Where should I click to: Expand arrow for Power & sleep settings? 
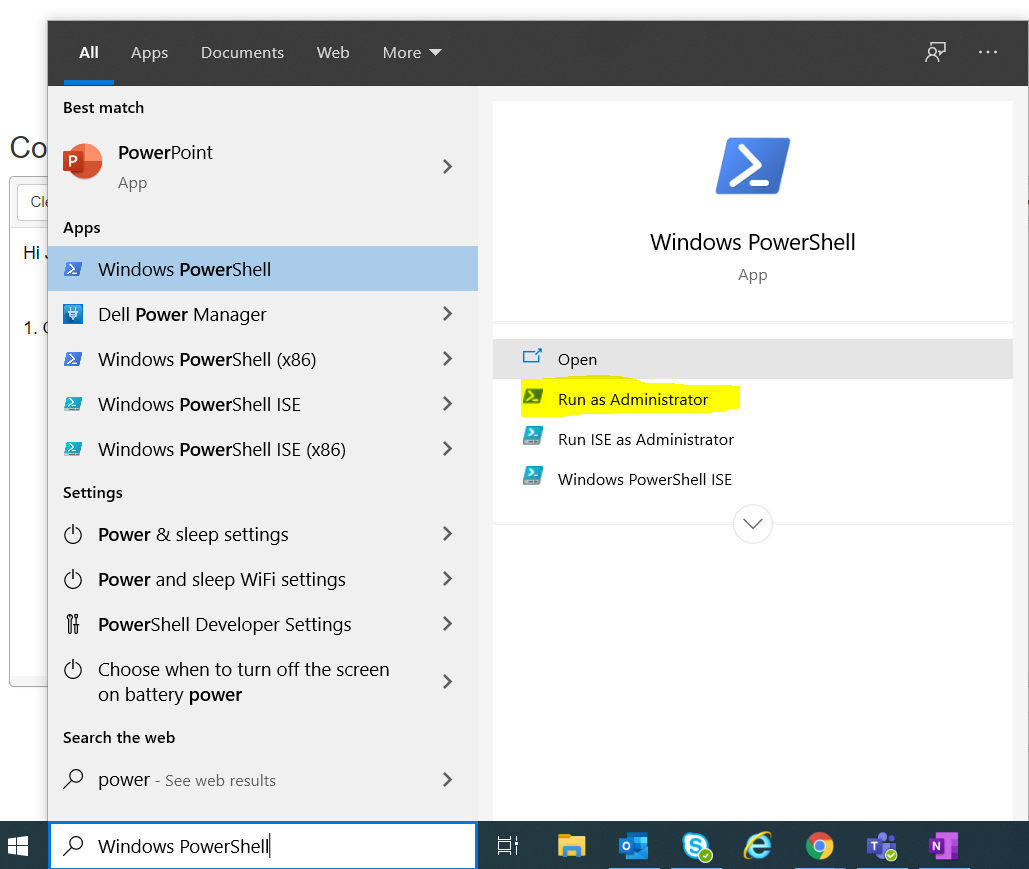click(x=447, y=534)
